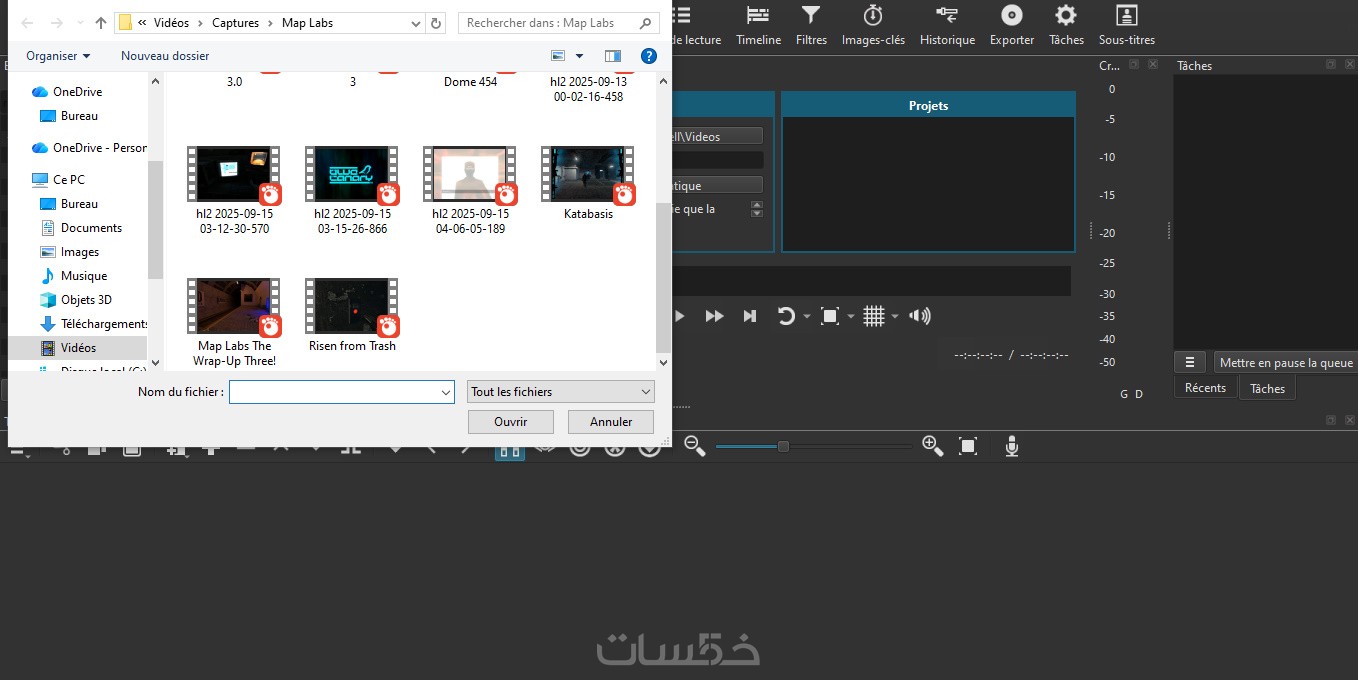Expand the hidden breadcrumb folders chevron
Image resolution: width=1358 pixels, height=680 pixels.
(142, 22)
